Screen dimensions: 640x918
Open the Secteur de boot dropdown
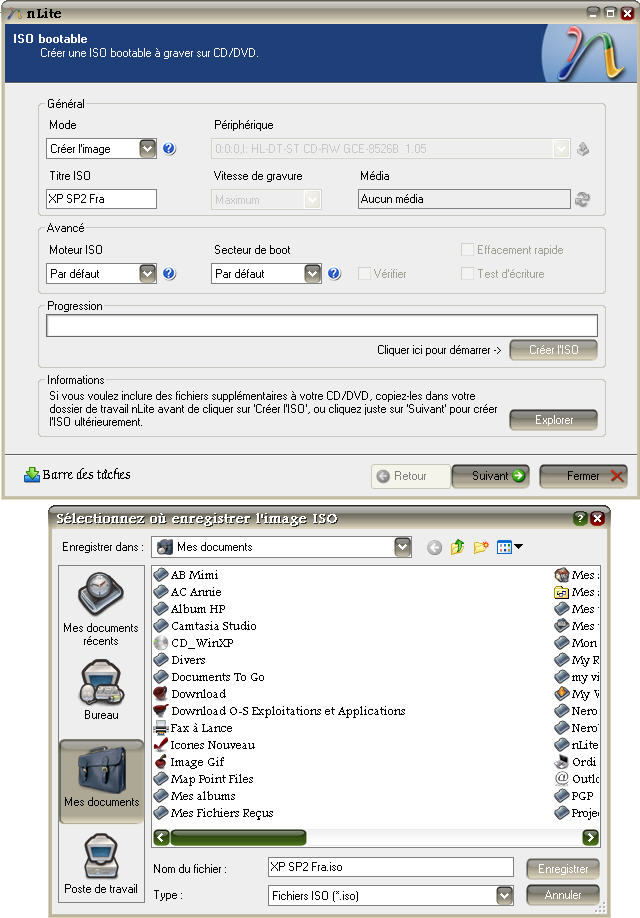coord(313,273)
